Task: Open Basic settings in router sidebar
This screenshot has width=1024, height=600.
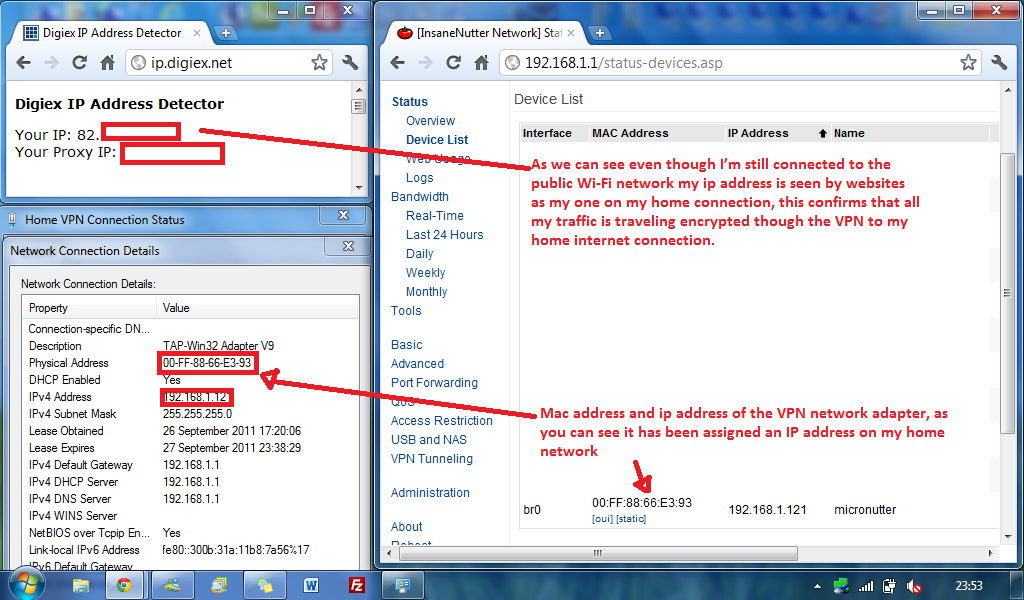Action: [x=406, y=345]
